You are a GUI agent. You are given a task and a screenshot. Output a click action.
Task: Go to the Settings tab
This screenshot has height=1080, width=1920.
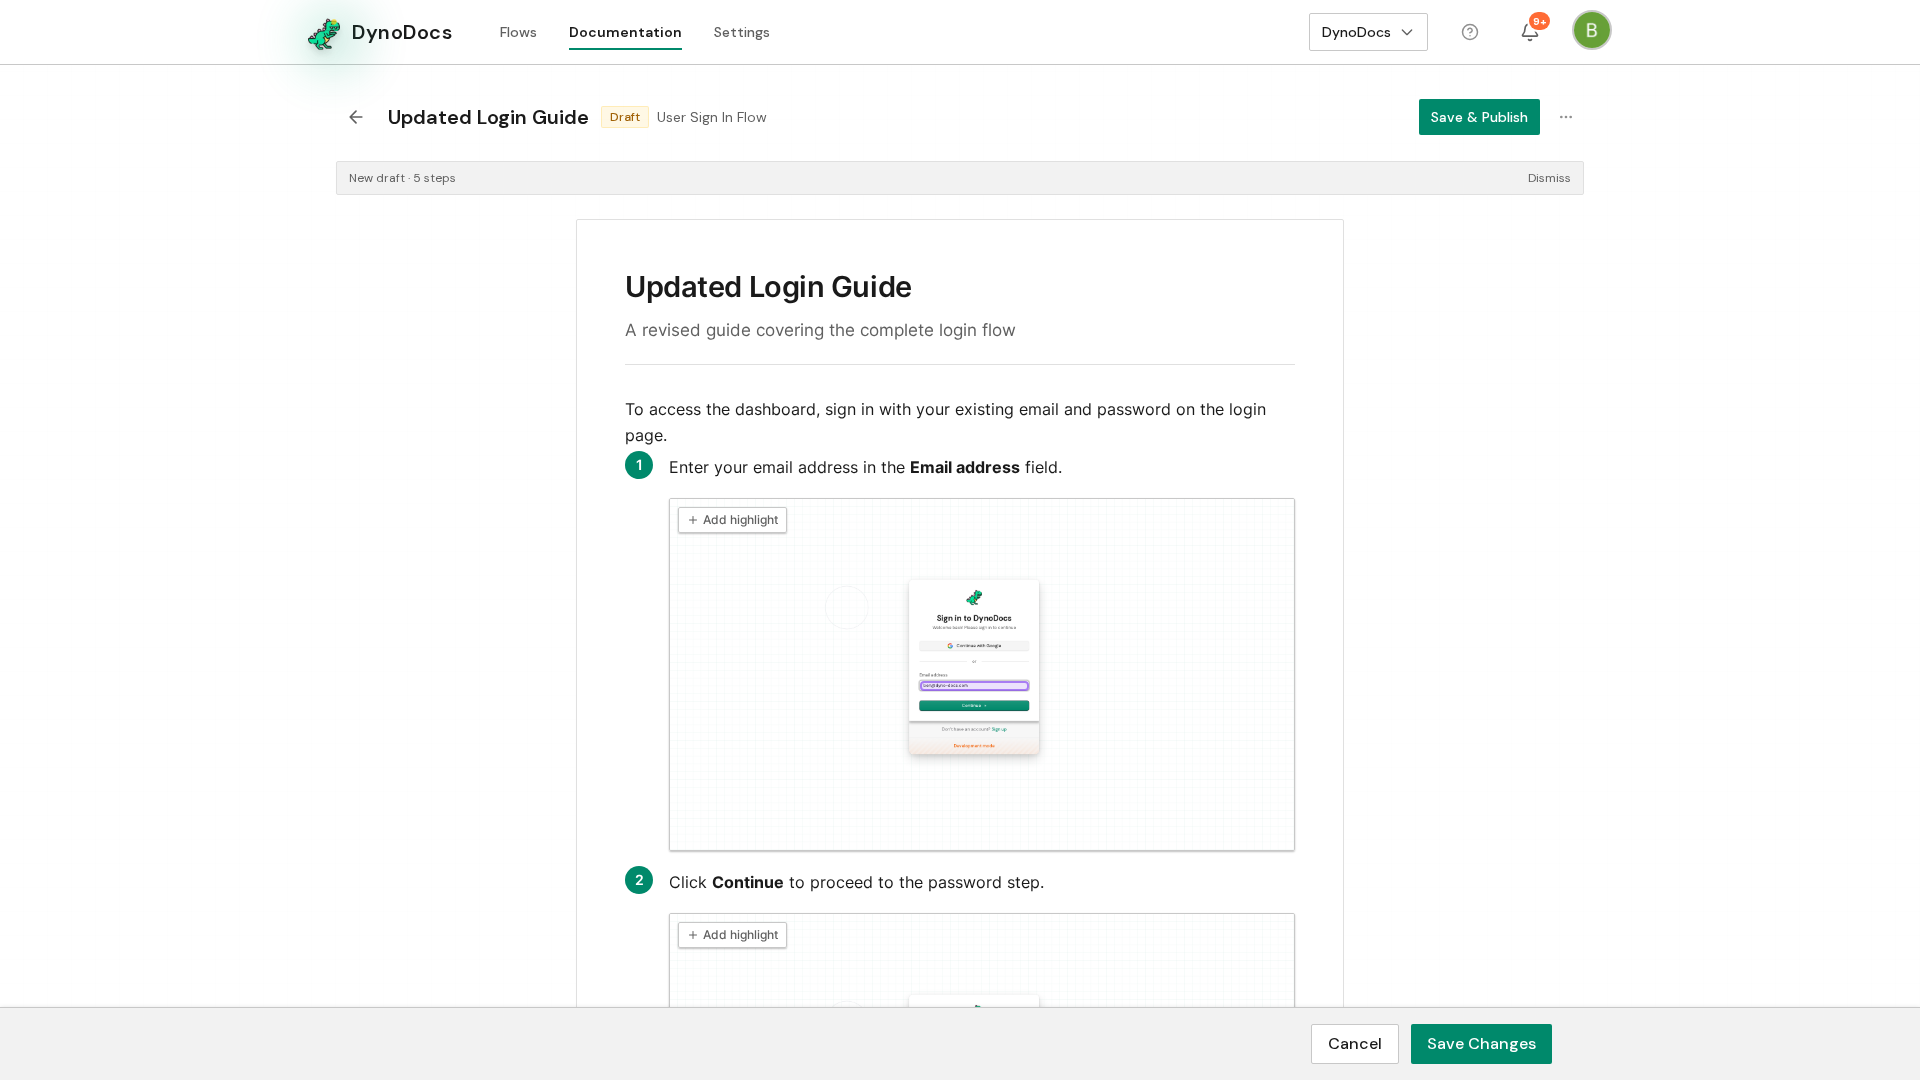click(x=742, y=32)
